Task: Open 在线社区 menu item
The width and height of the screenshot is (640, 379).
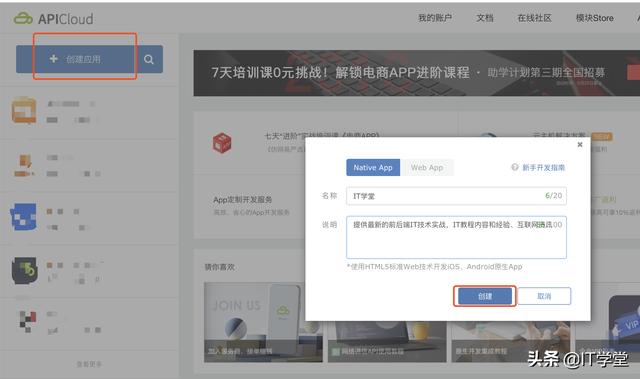Action: coord(534,18)
